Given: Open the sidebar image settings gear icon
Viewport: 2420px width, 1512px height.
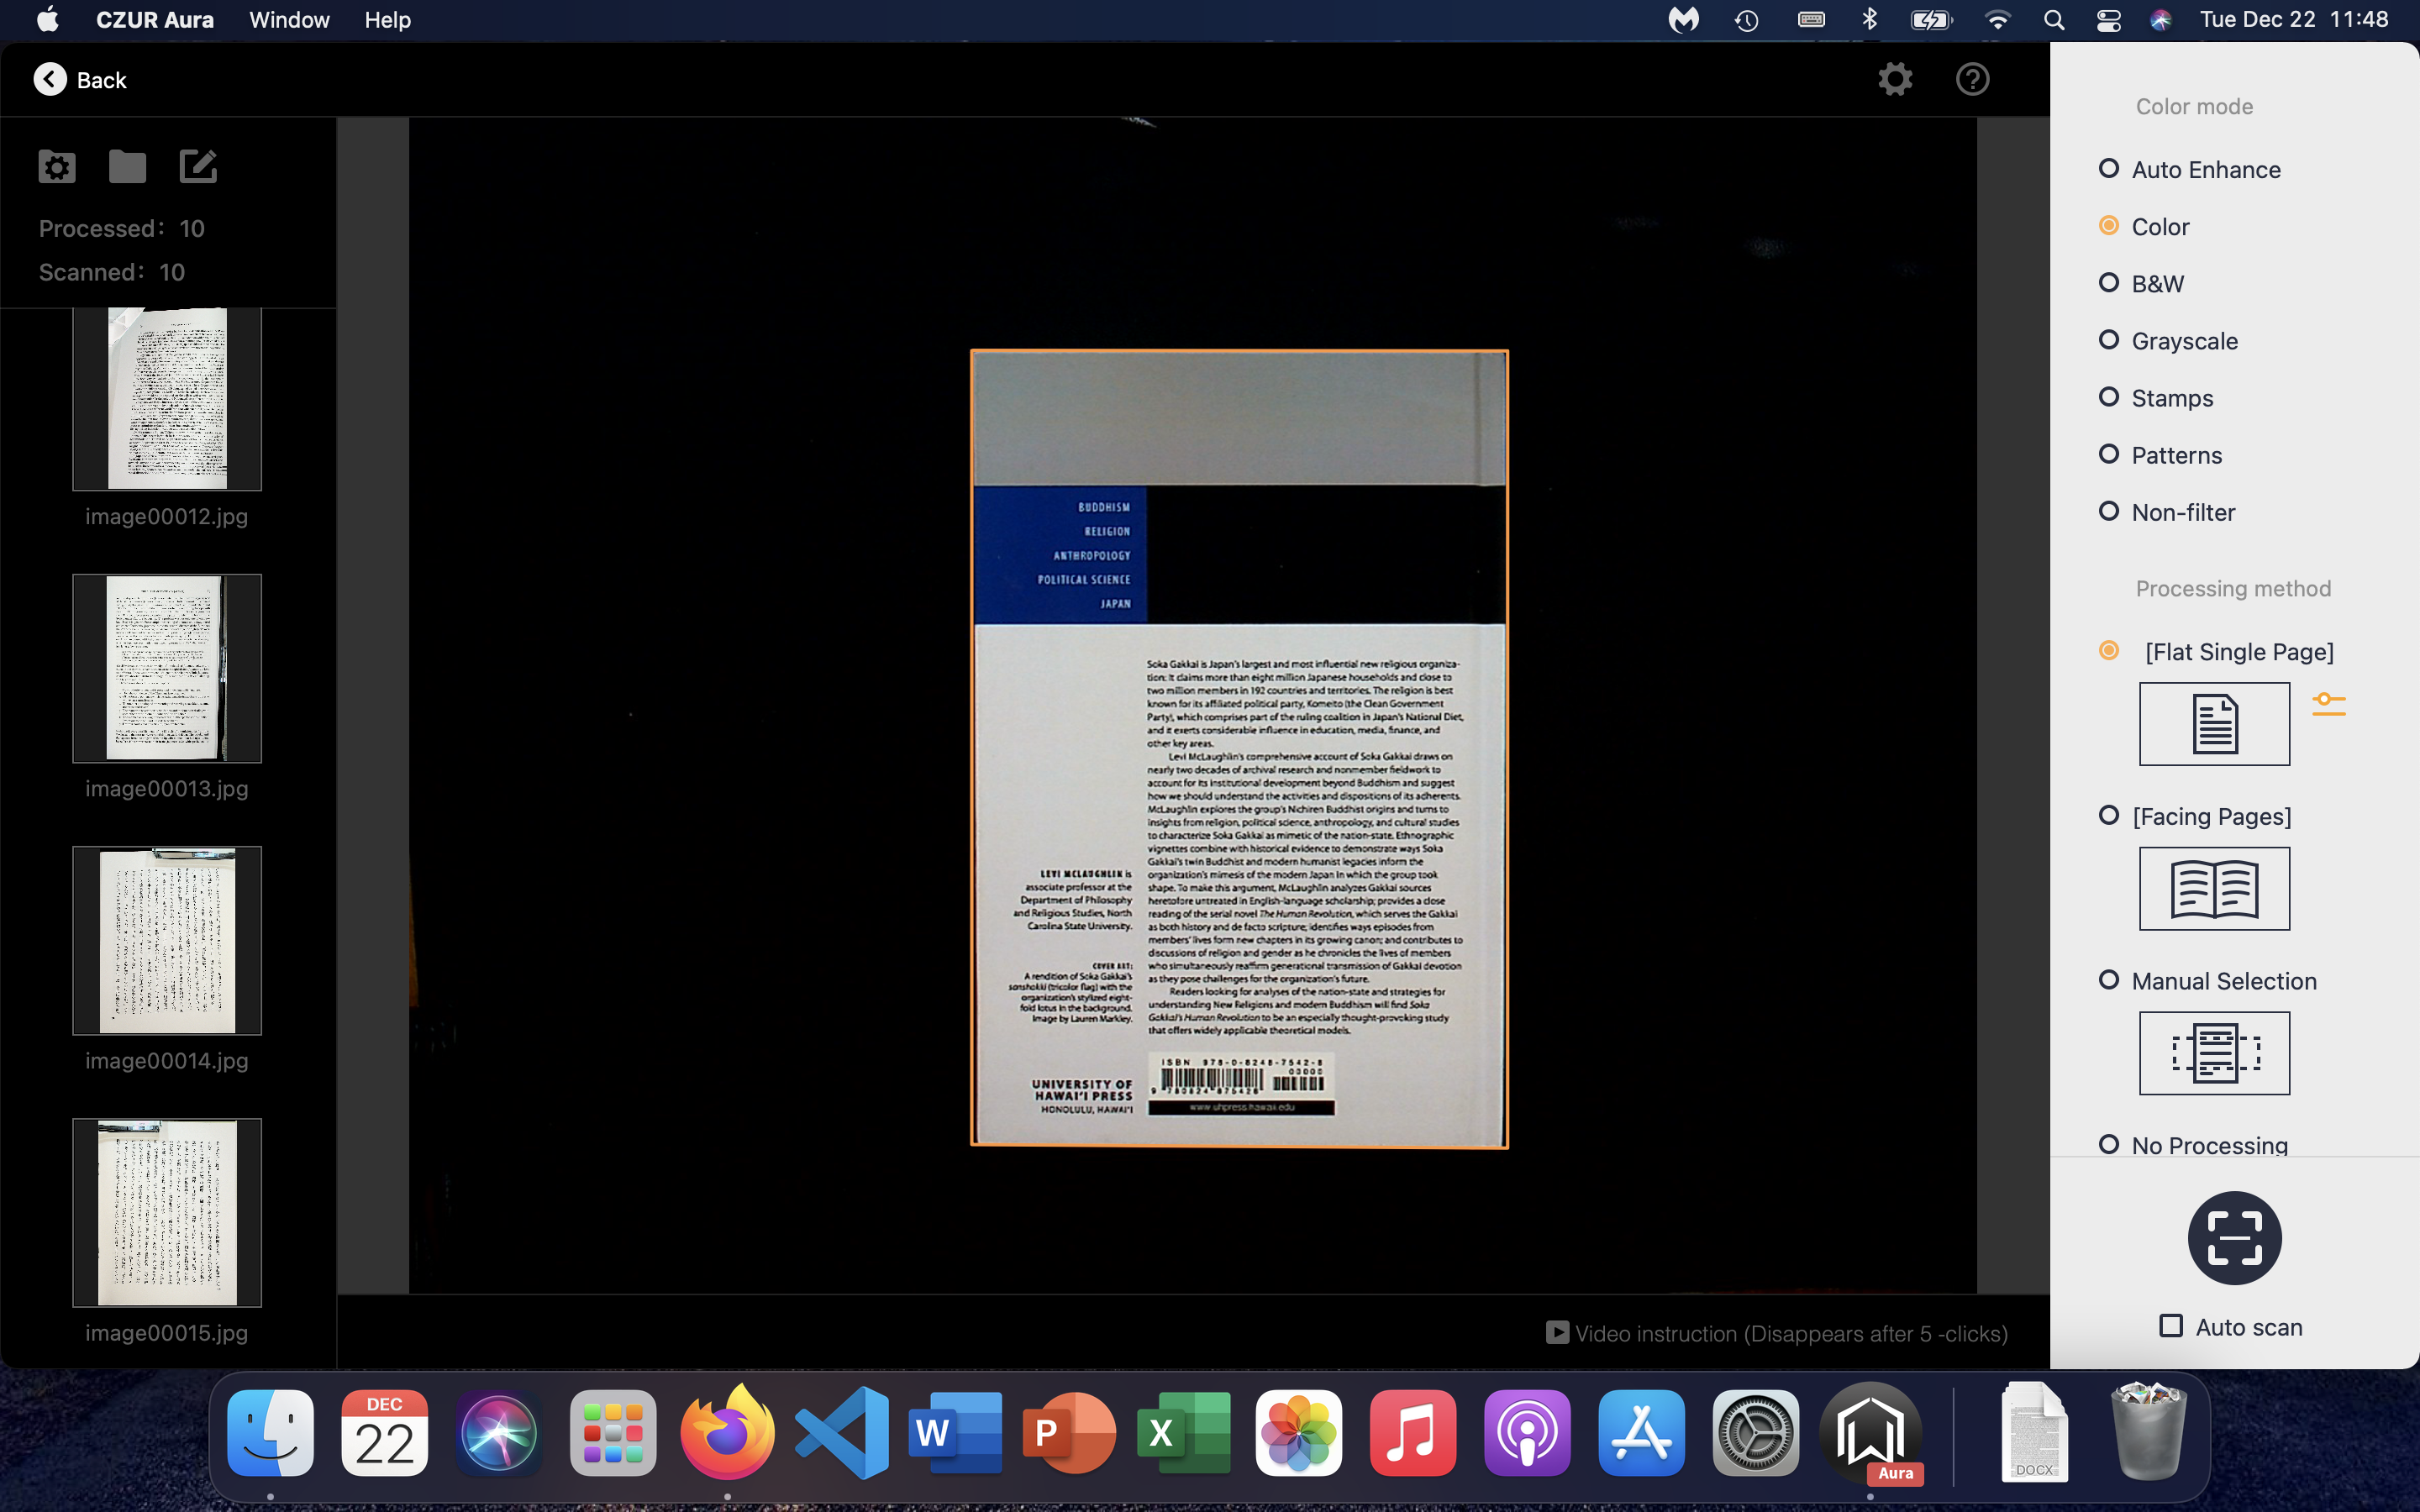Looking at the screenshot, I should [x=57, y=166].
